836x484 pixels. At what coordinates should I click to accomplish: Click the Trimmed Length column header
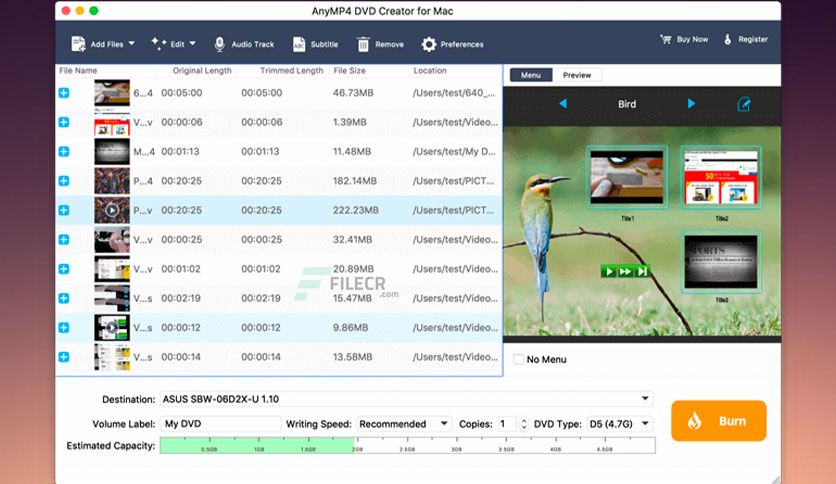coord(292,70)
